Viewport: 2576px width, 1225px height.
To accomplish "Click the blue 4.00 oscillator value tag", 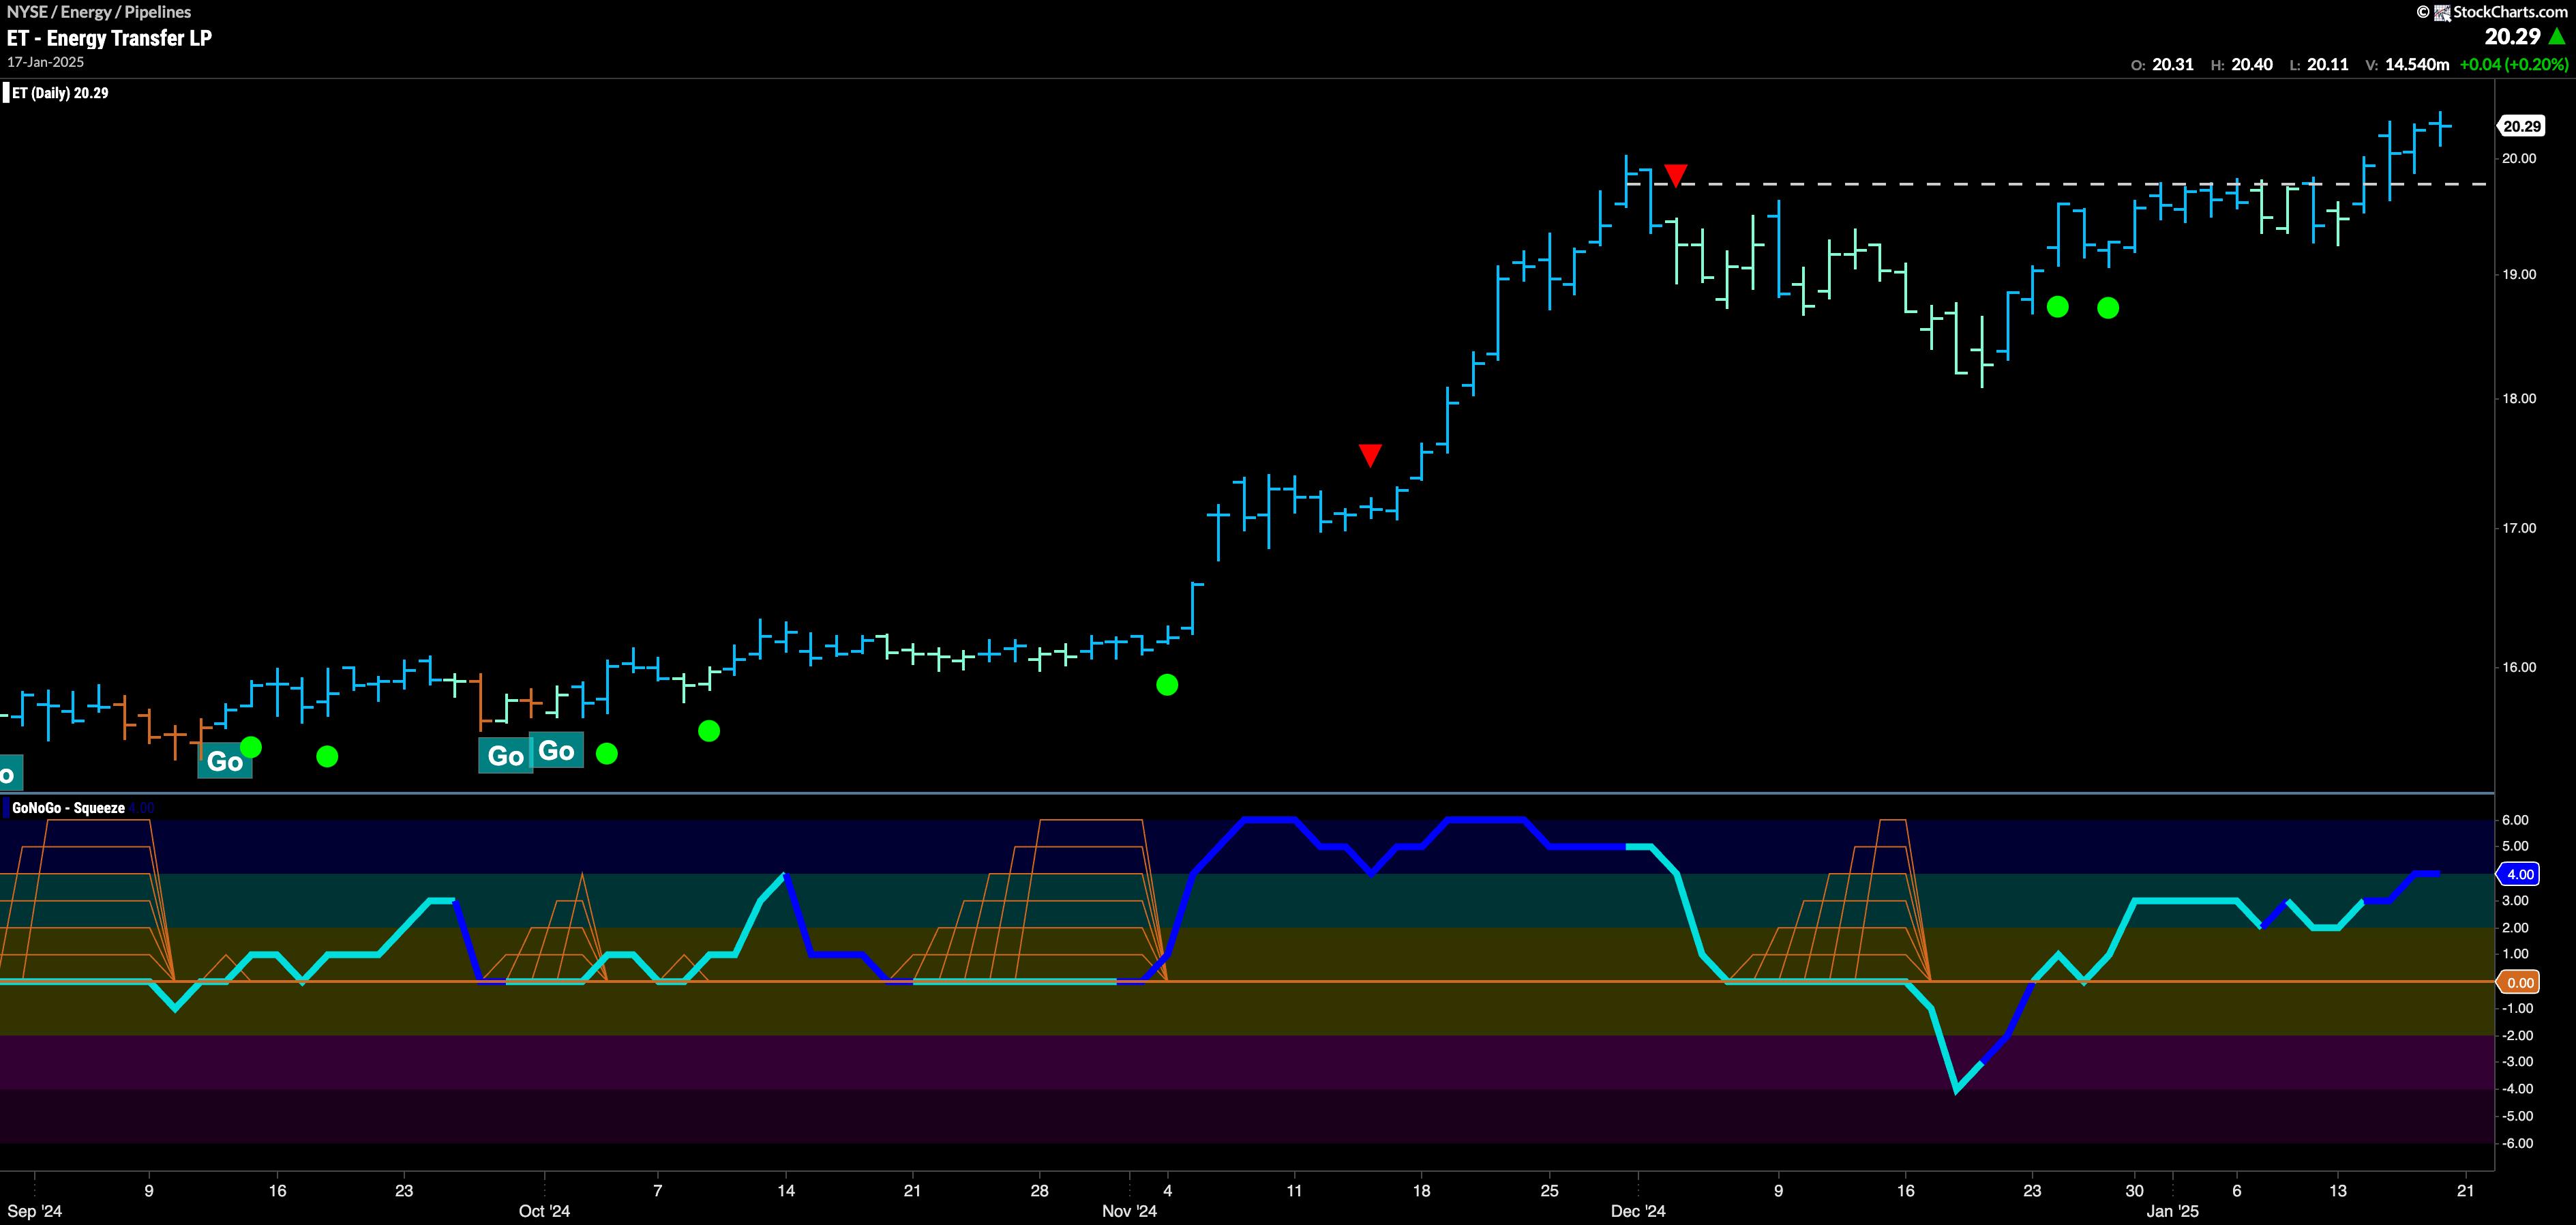I will coord(2519,874).
